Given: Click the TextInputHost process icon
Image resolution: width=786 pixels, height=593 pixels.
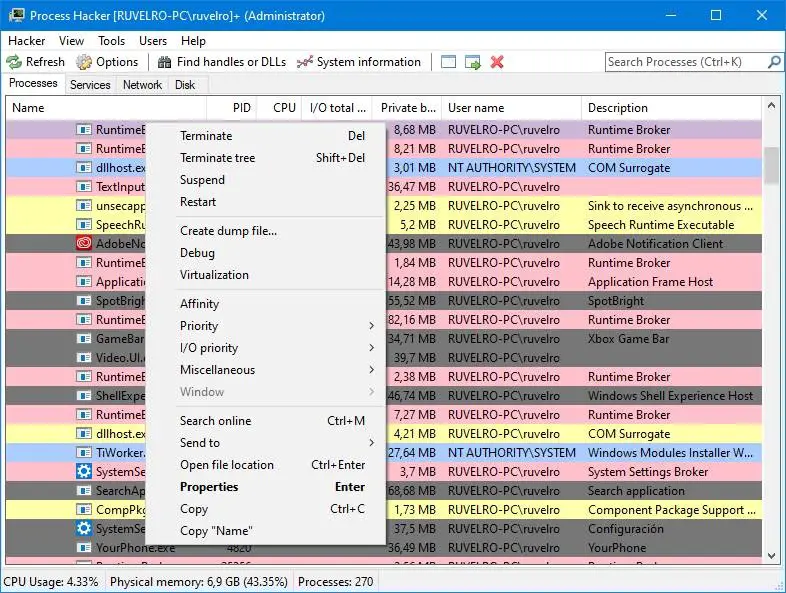Looking at the screenshot, I should point(84,187).
